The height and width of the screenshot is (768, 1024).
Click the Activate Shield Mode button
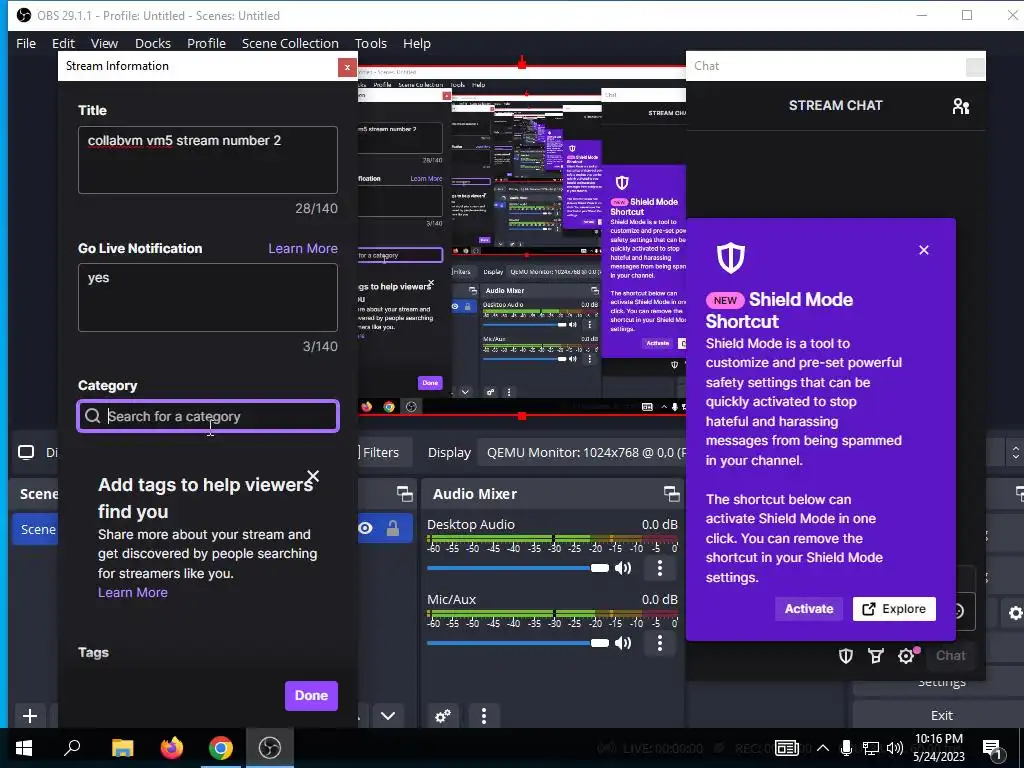(x=808, y=609)
